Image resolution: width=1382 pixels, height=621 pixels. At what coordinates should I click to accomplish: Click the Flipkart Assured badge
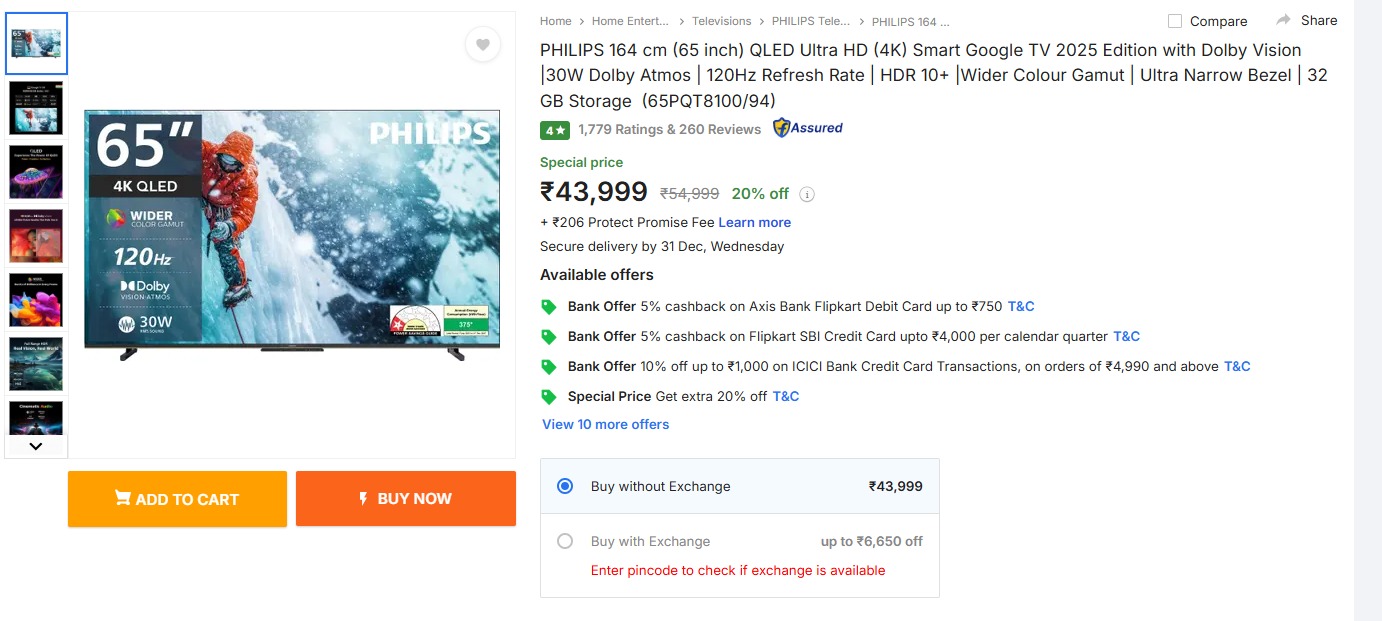[x=807, y=128]
